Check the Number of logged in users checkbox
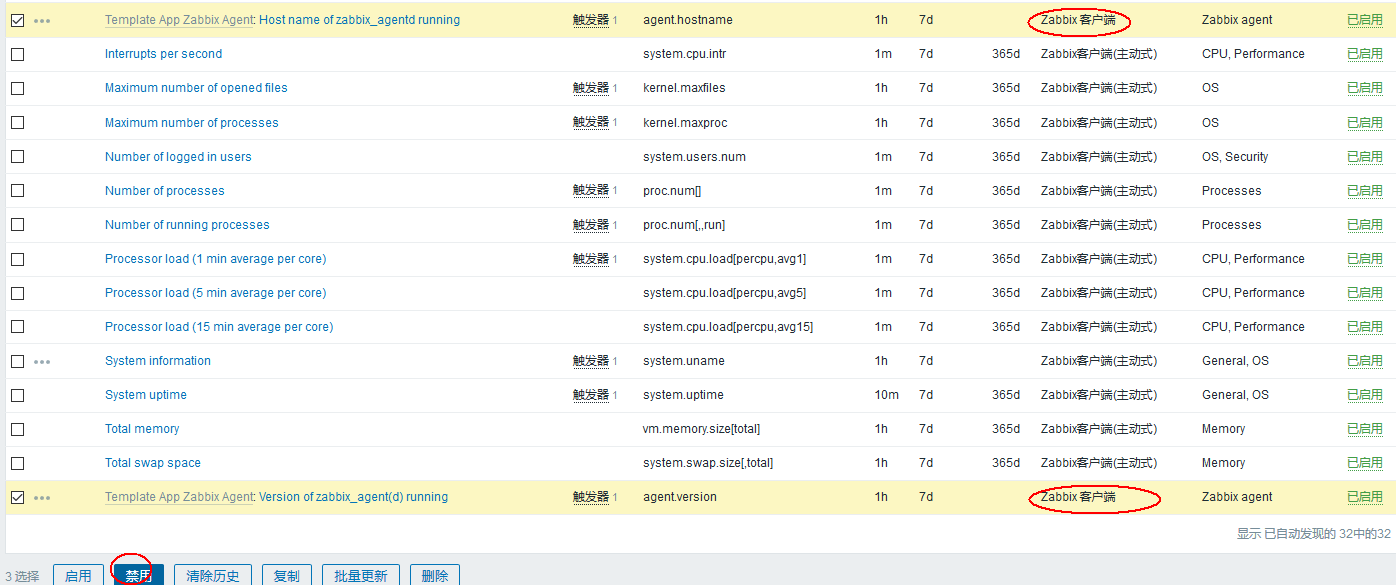 17,156
